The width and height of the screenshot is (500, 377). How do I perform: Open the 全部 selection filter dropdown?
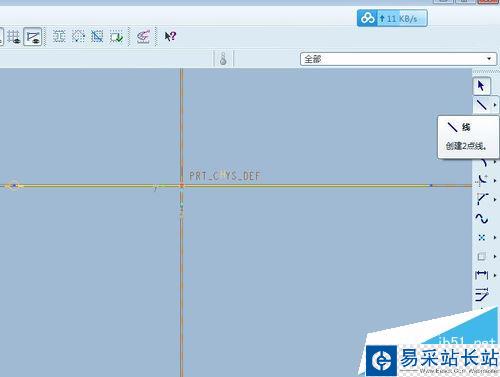coord(398,59)
